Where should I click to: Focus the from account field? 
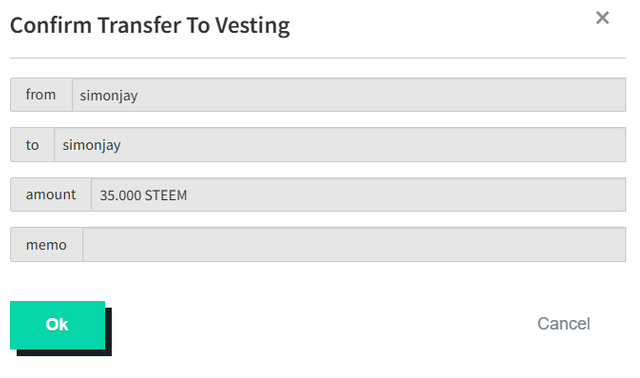click(349, 95)
